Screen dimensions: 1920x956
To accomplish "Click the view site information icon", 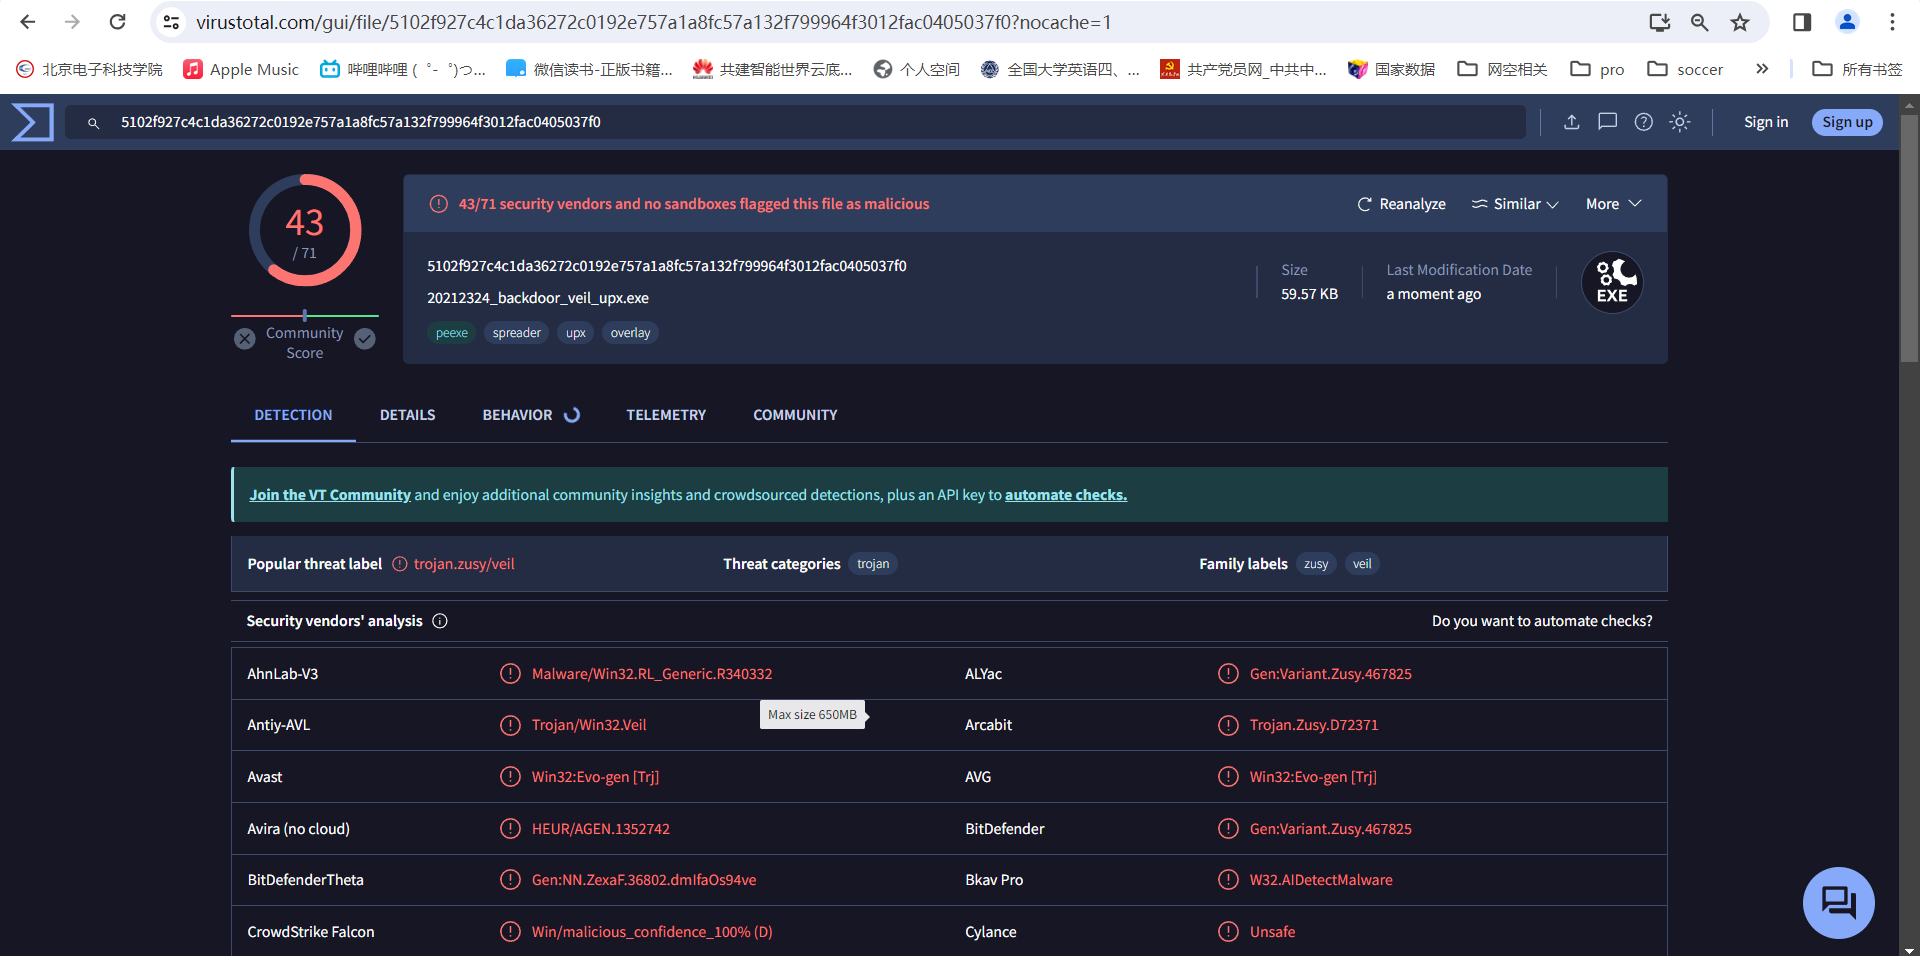I will 171,22.
